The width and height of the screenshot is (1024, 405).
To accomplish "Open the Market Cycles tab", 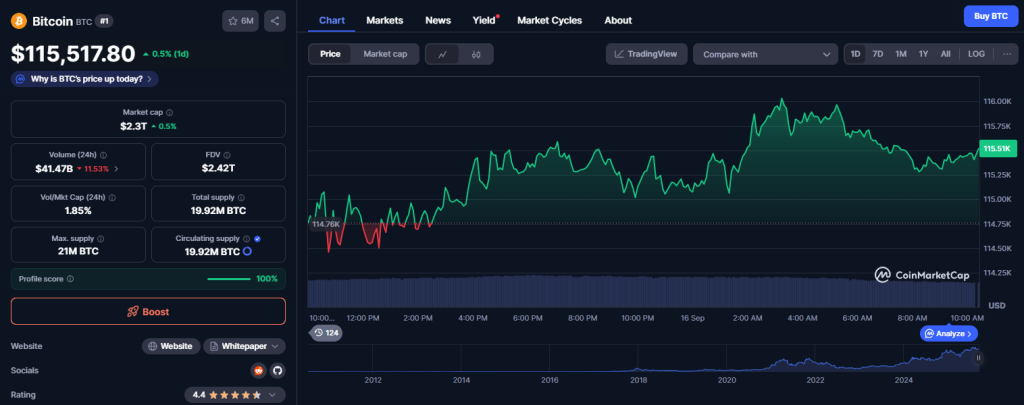I will (x=549, y=20).
